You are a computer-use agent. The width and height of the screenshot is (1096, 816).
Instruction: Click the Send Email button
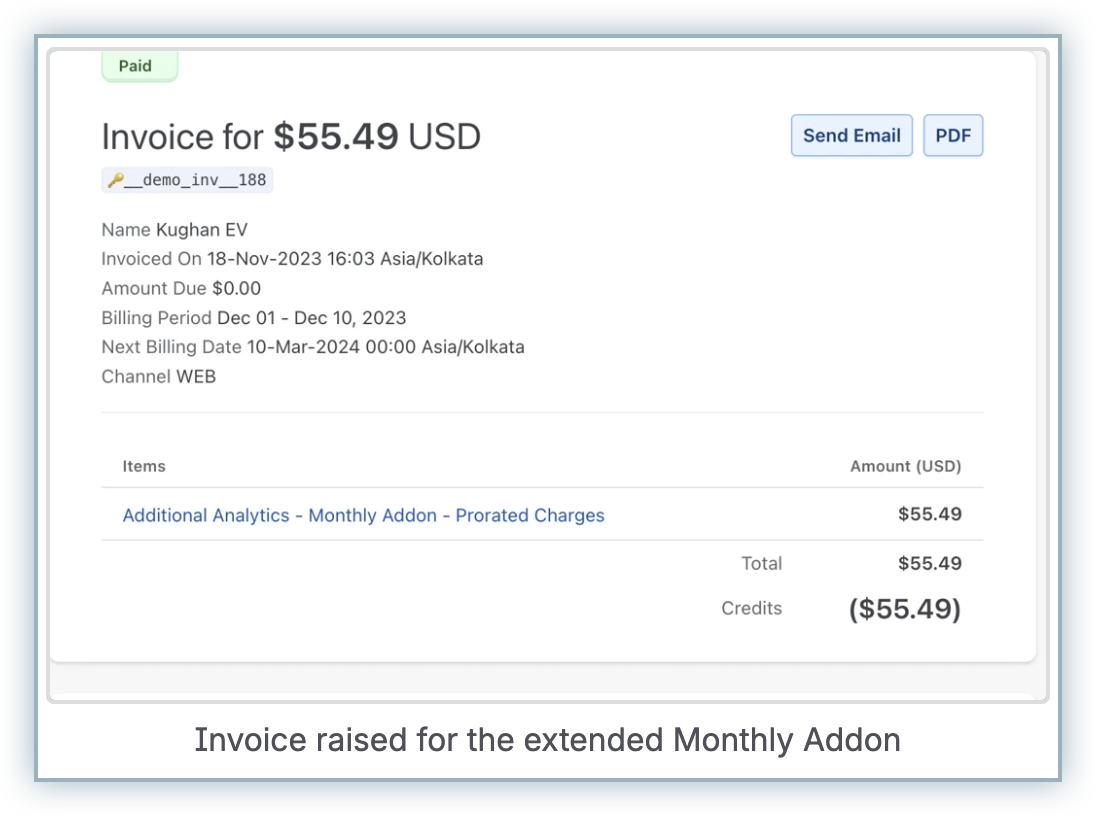tap(851, 136)
